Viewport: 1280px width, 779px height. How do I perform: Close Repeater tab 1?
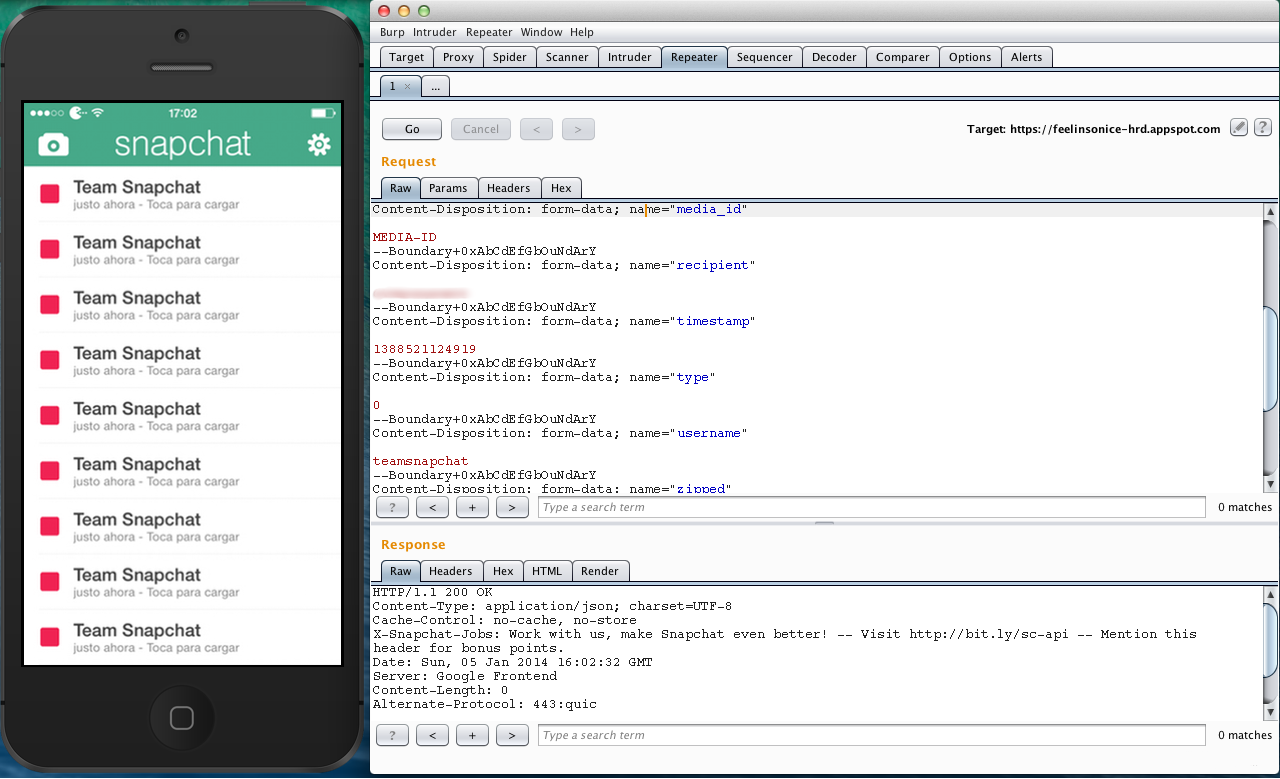pyautogui.click(x=407, y=87)
